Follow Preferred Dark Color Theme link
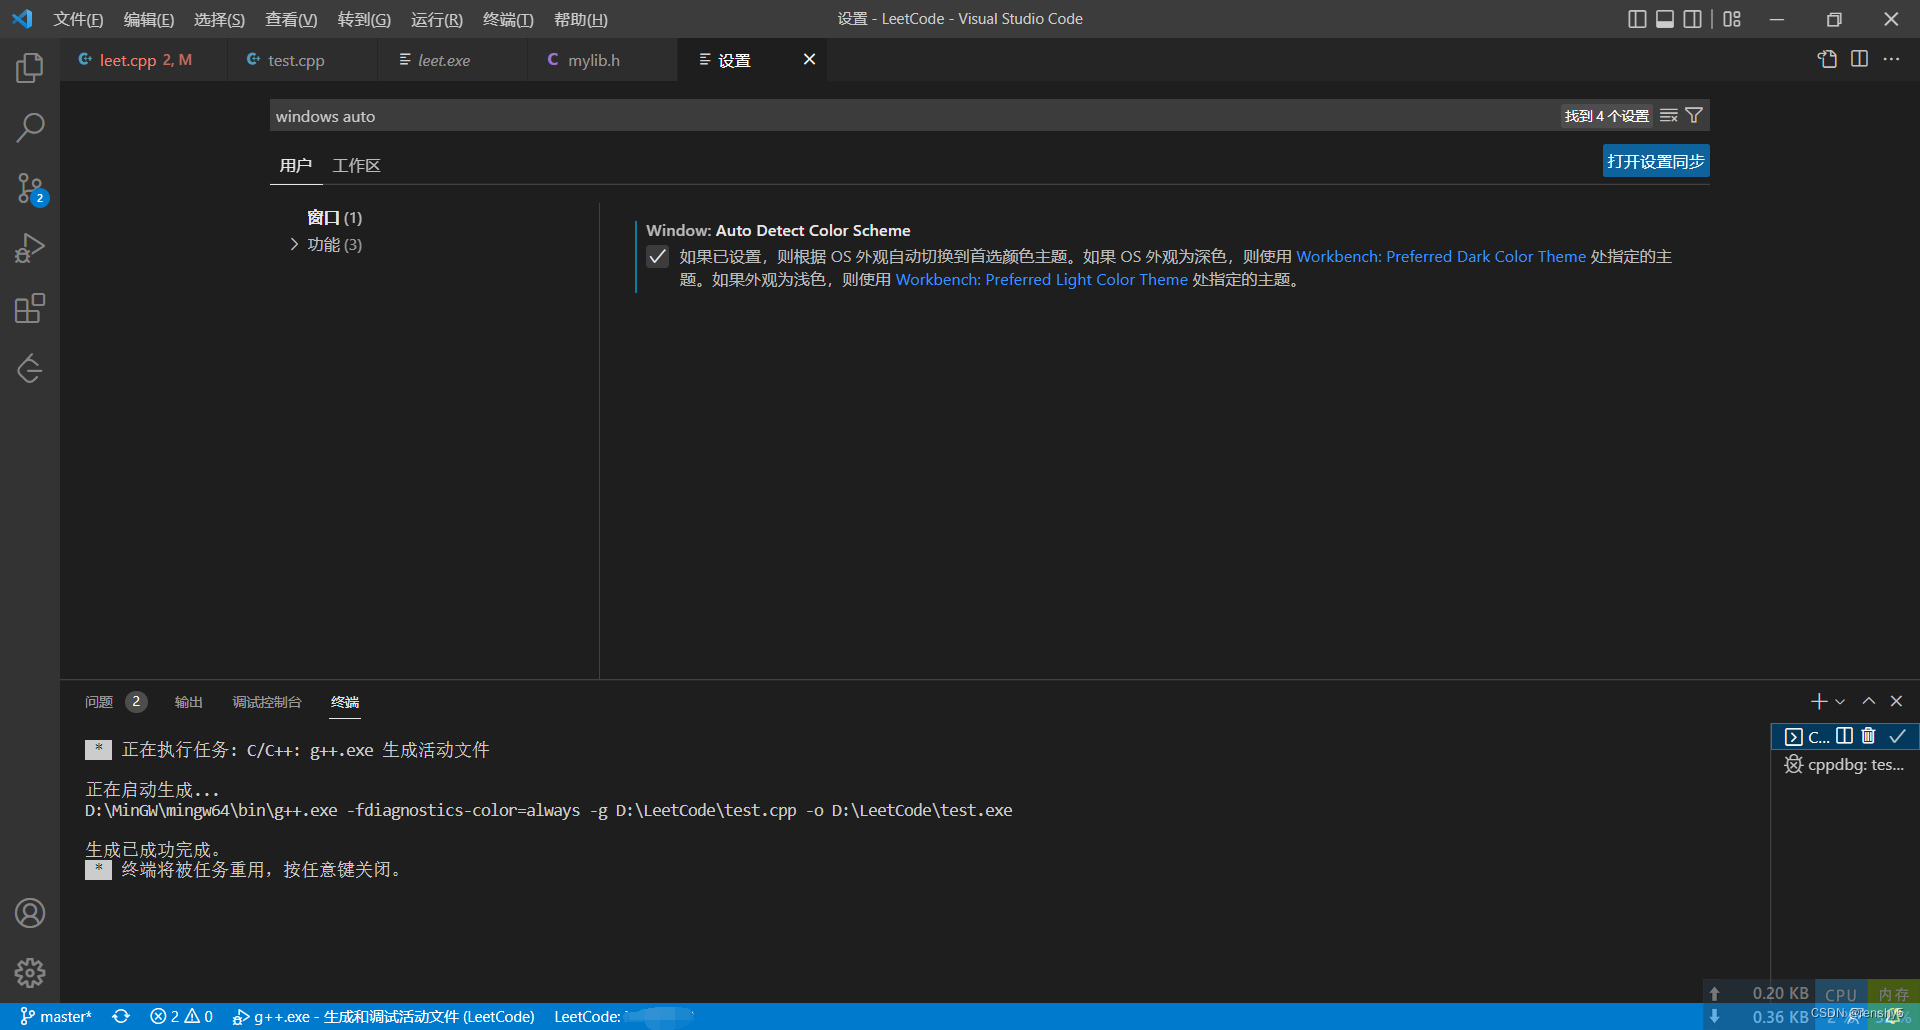Screen dimensions: 1920x1030 (x=1441, y=257)
